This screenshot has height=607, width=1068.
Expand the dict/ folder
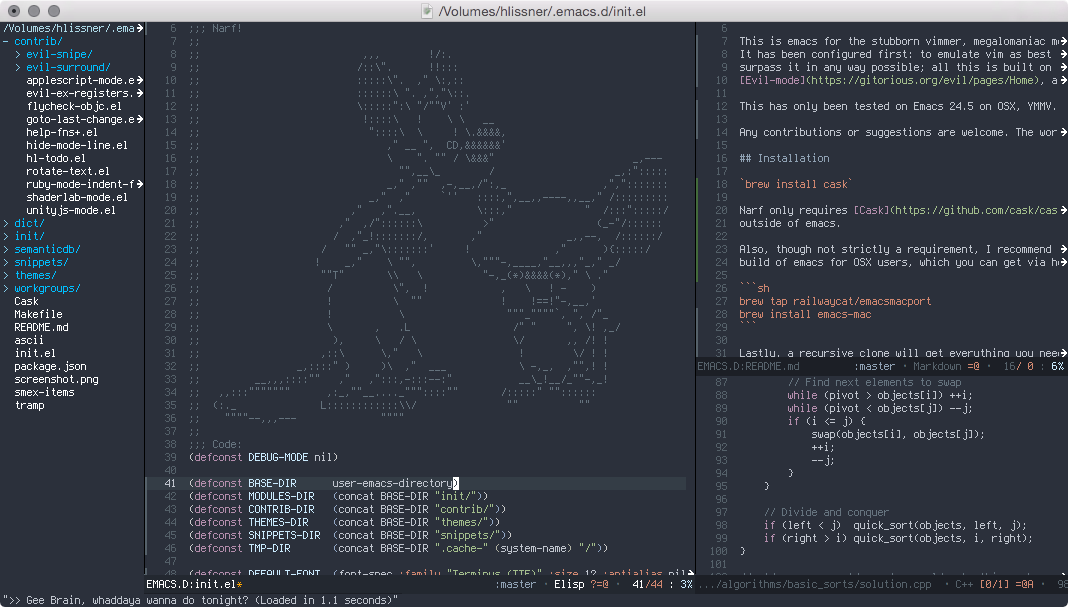pyautogui.click(x=6, y=223)
